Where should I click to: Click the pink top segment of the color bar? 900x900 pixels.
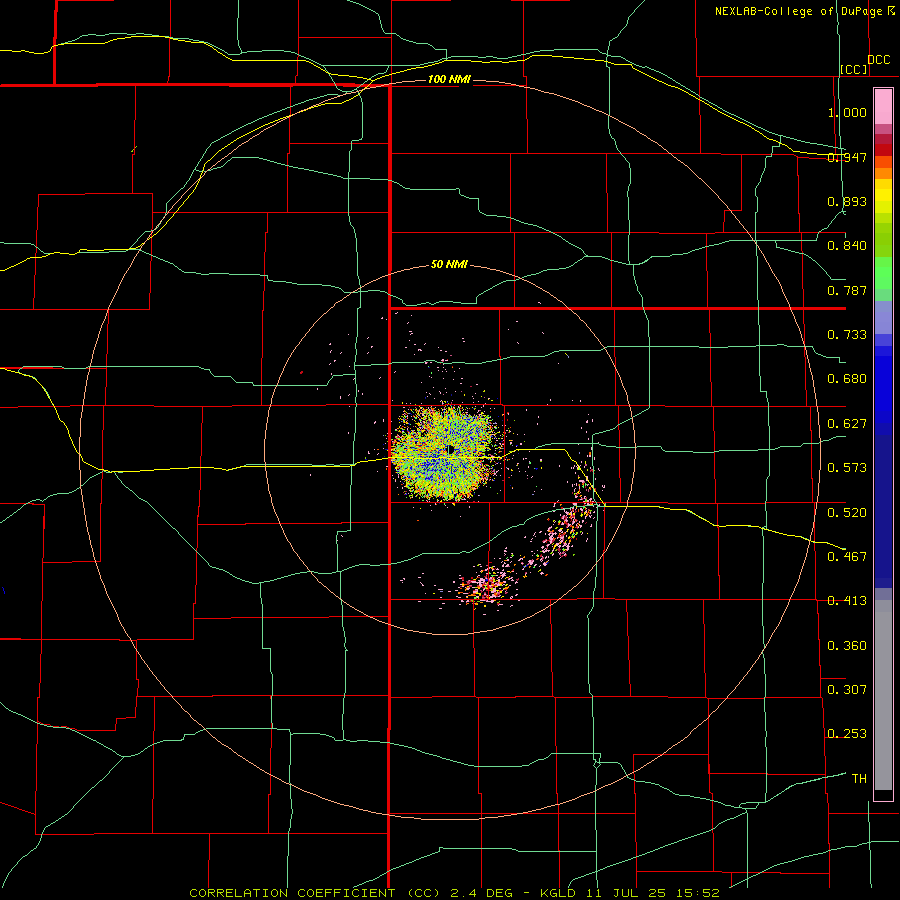[x=883, y=107]
